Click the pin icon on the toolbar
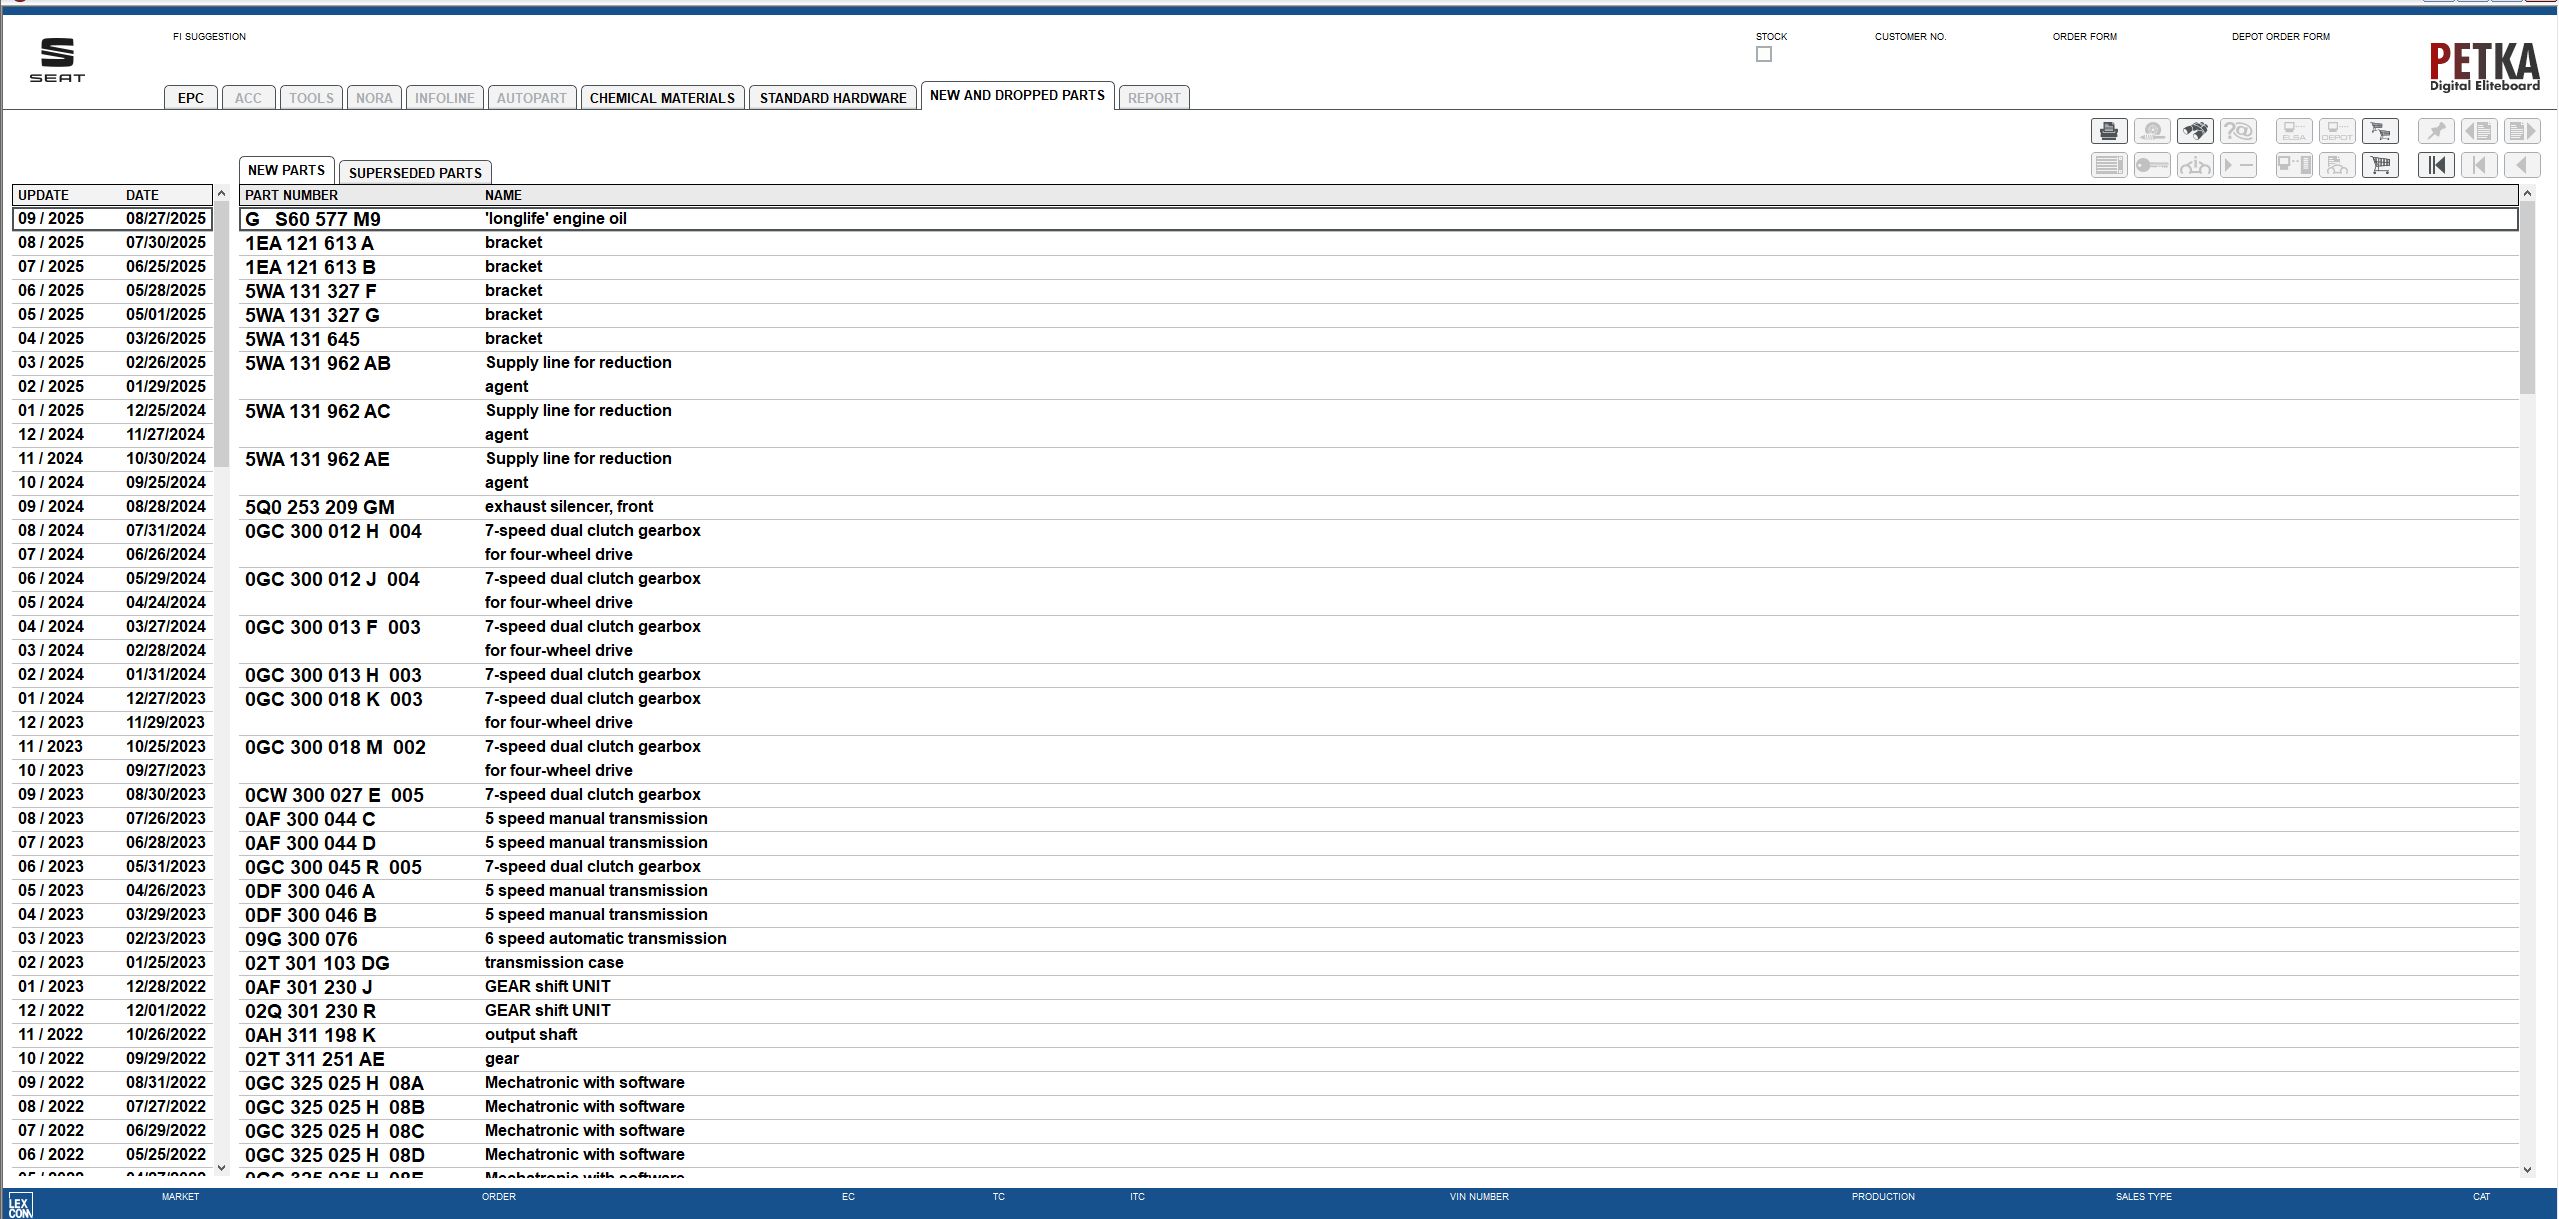Viewport: 2559px width, 1219px height. [x=2437, y=131]
